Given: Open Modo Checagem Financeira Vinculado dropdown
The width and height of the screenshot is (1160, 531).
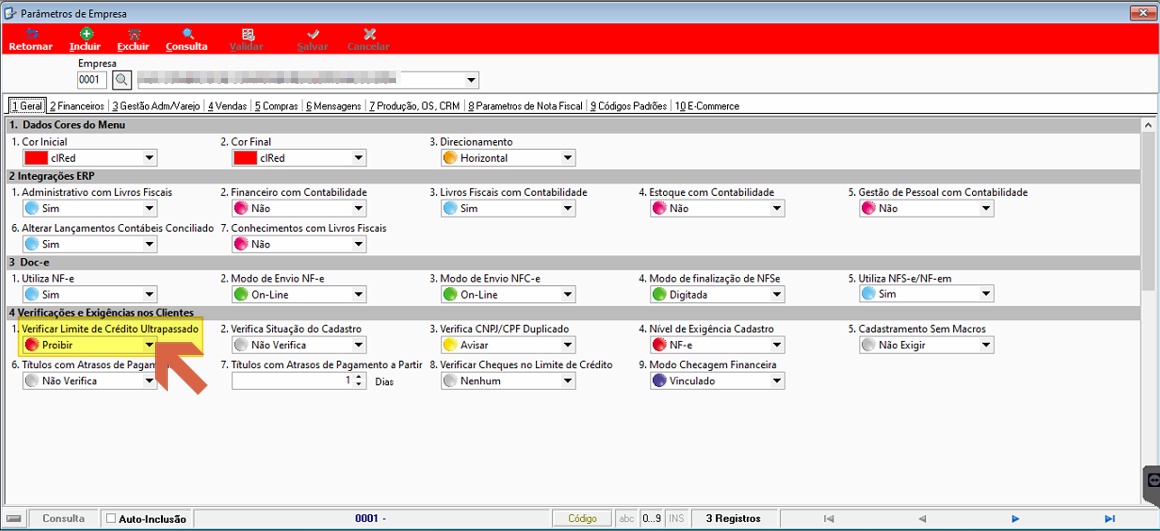Looking at the screenshot, I should point(777,381).
